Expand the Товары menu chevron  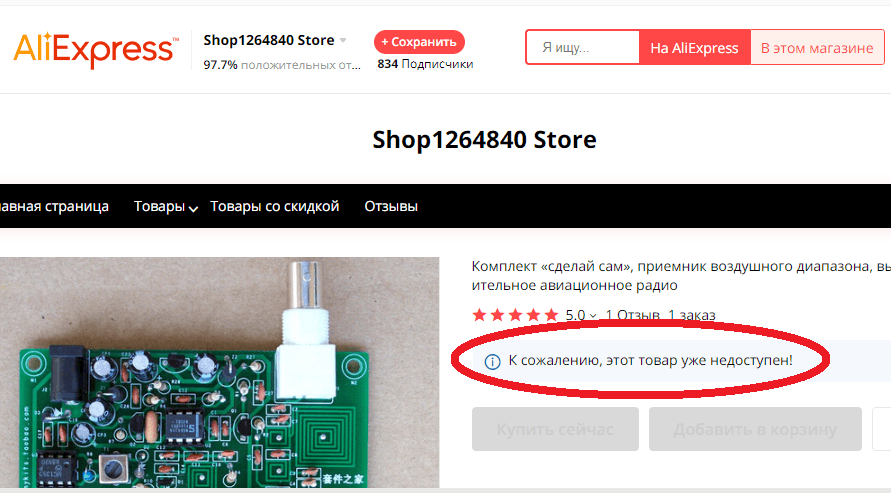(x=193, y=208)
